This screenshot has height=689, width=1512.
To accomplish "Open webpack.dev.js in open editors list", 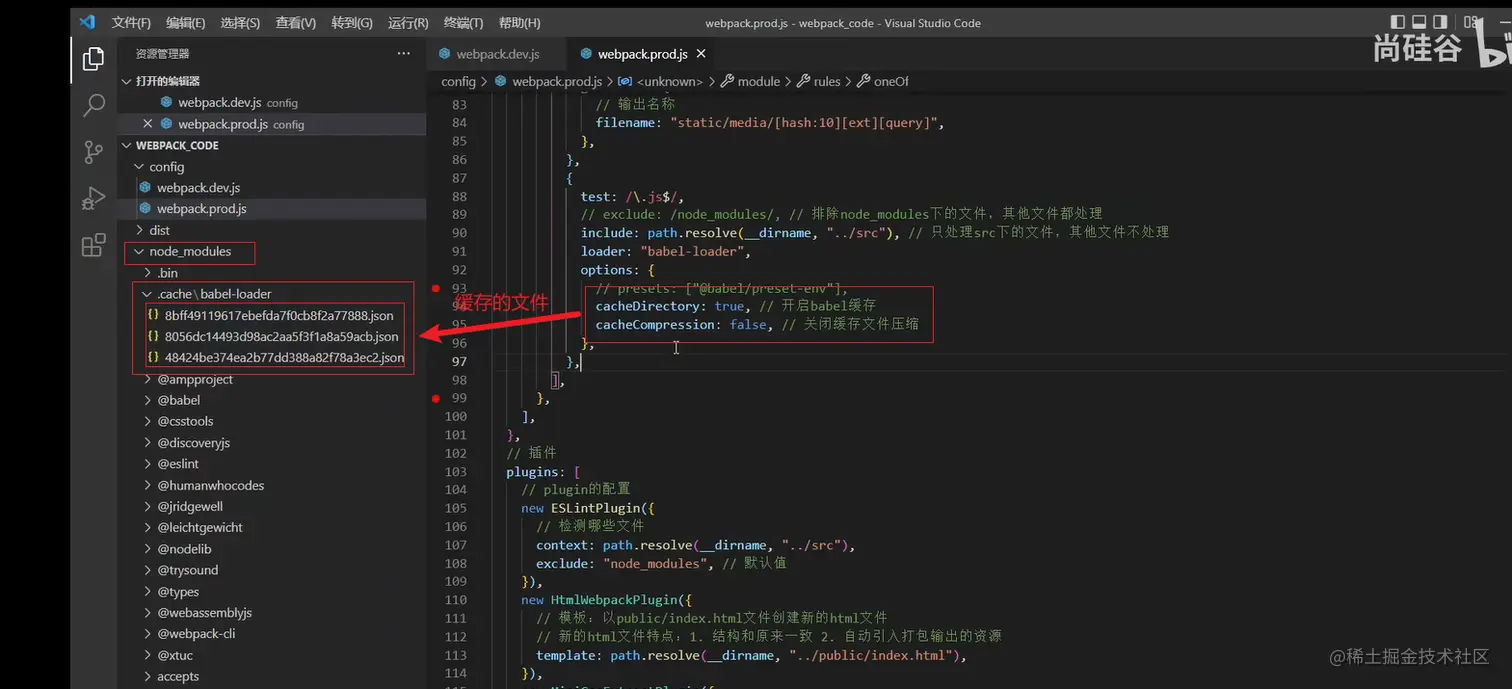I will click(272, 103).
